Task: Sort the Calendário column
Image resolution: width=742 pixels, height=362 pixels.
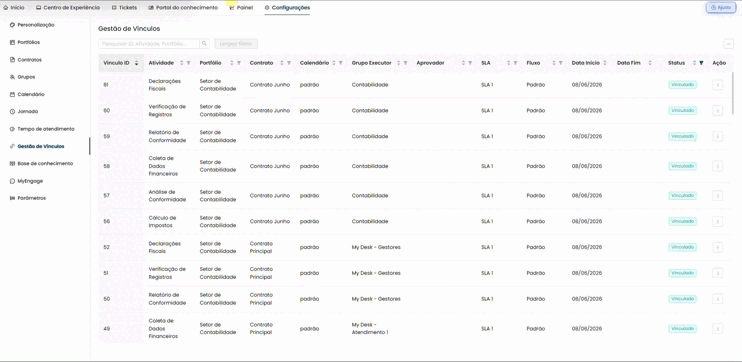Action: (334, 63)
